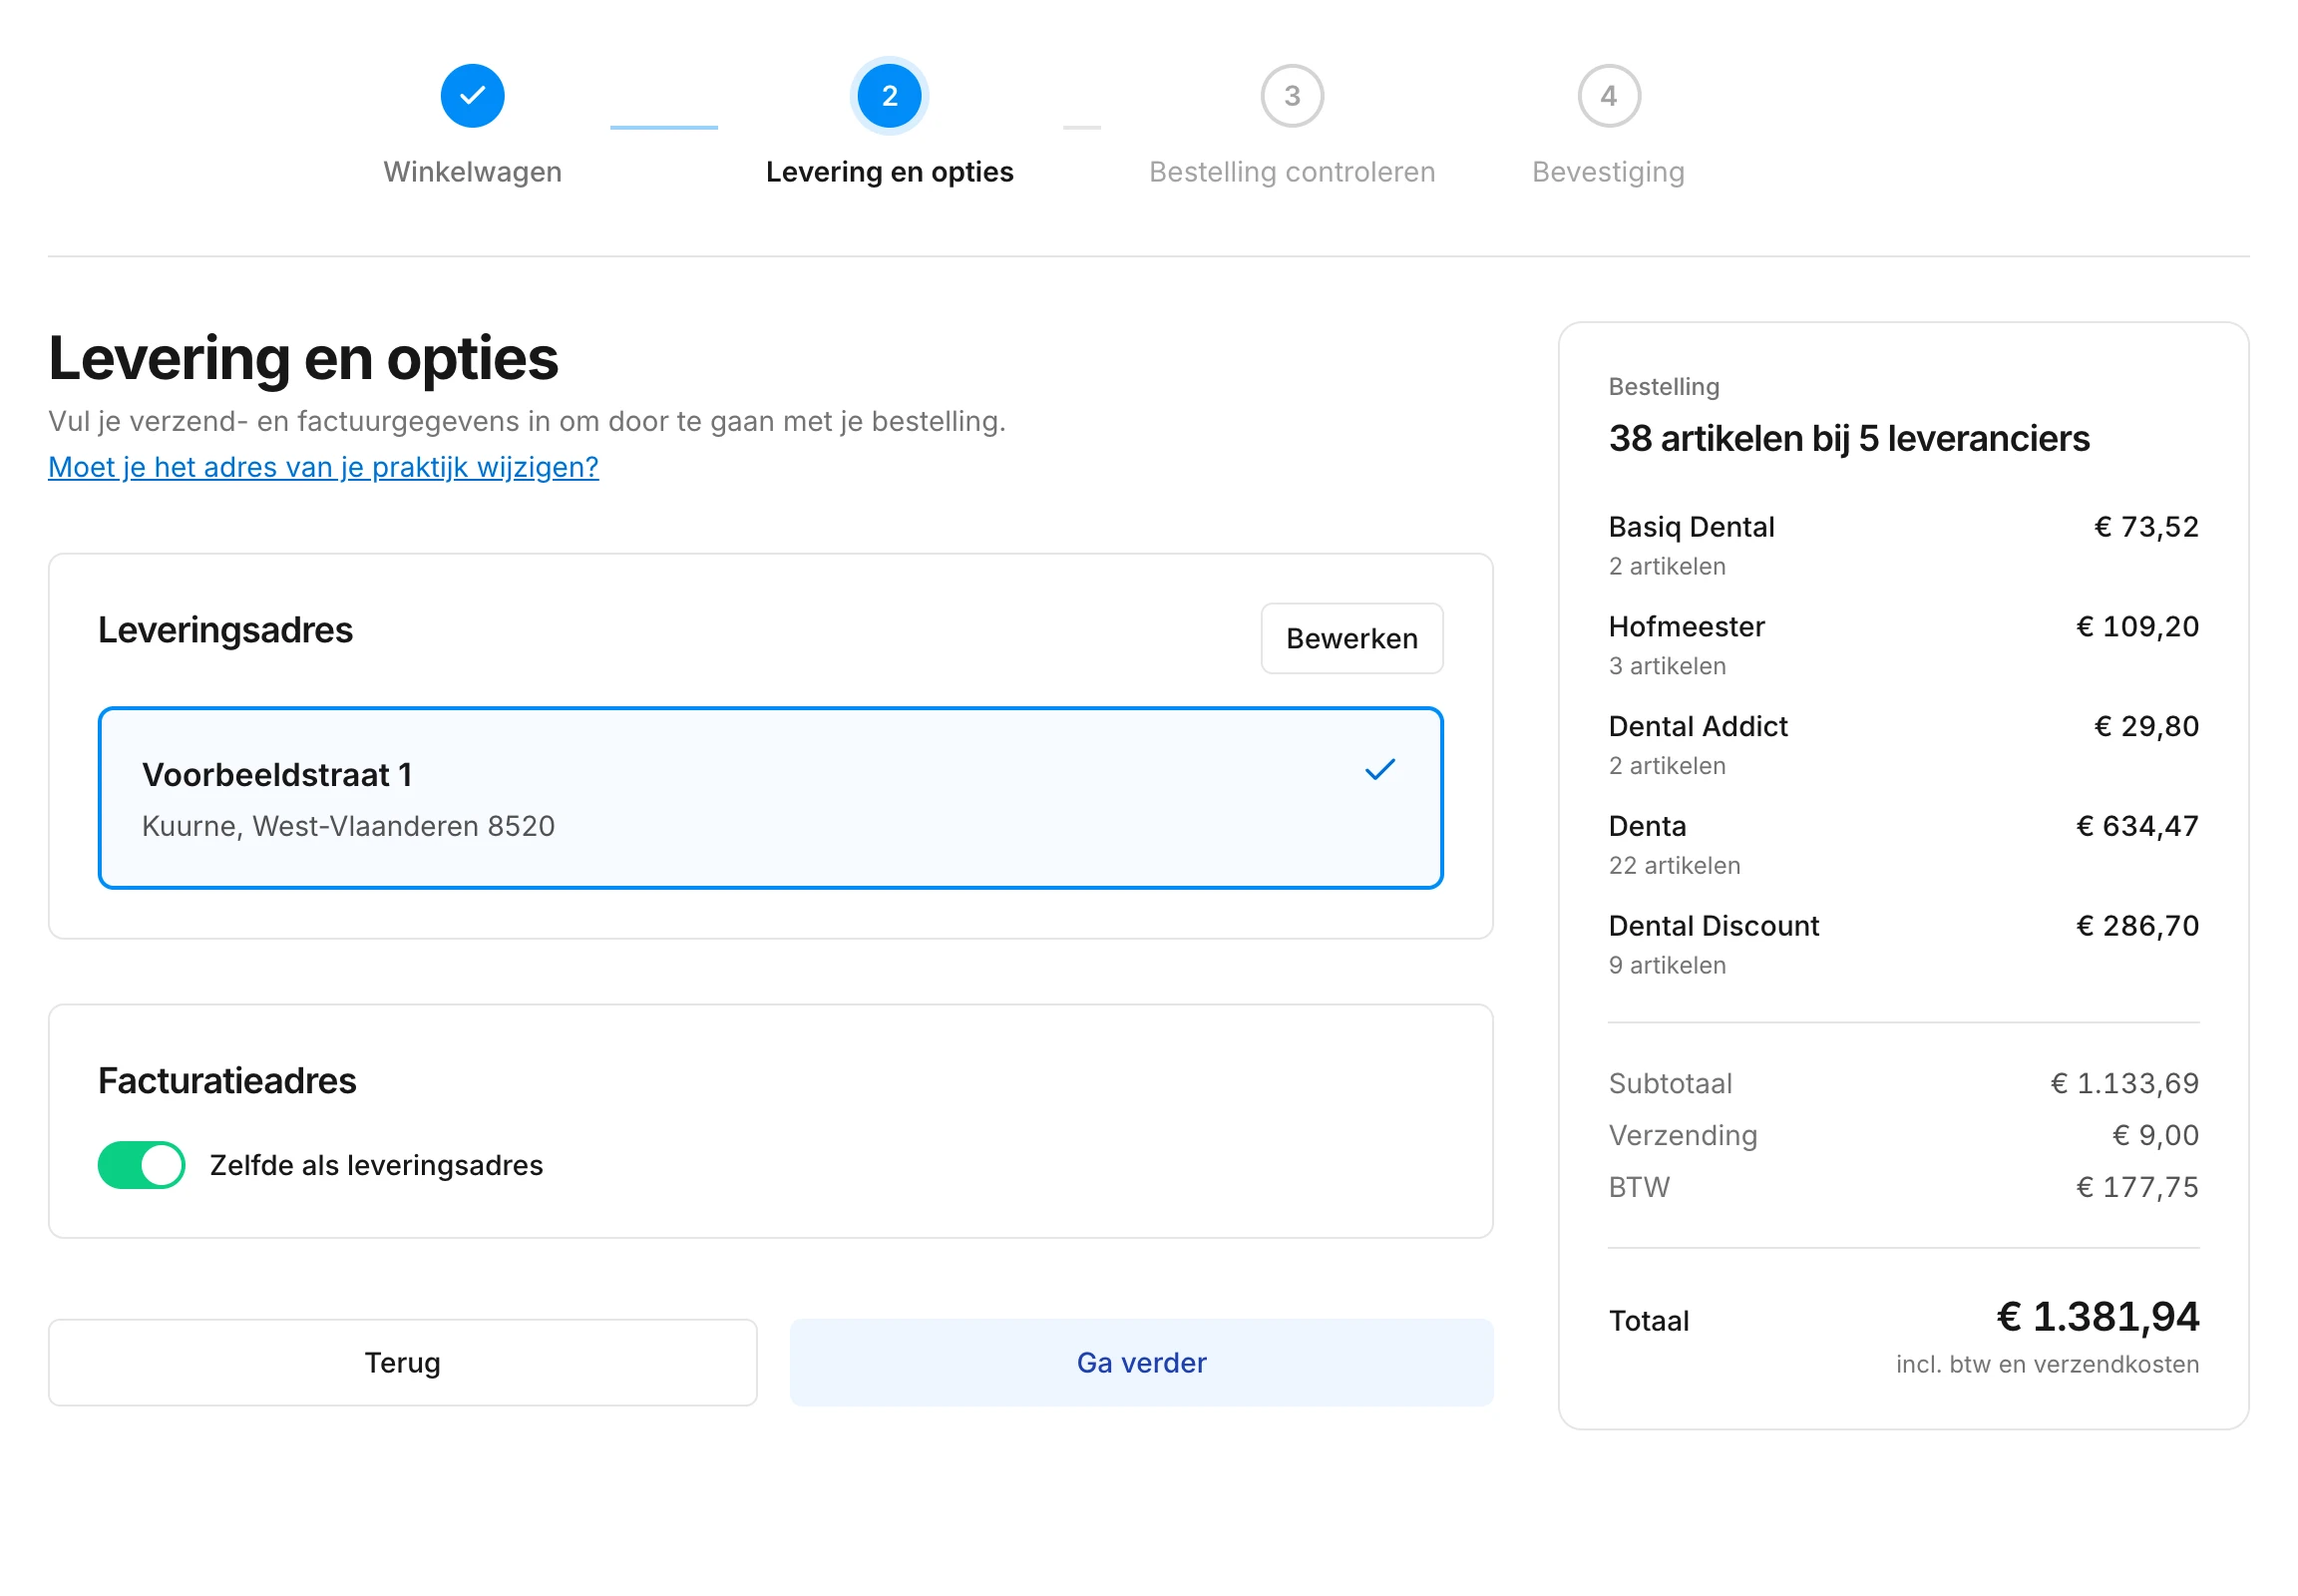Click the Ga verder button
Image resolution: width=2298 pixels, height=1596 pixels.
1141,1362
